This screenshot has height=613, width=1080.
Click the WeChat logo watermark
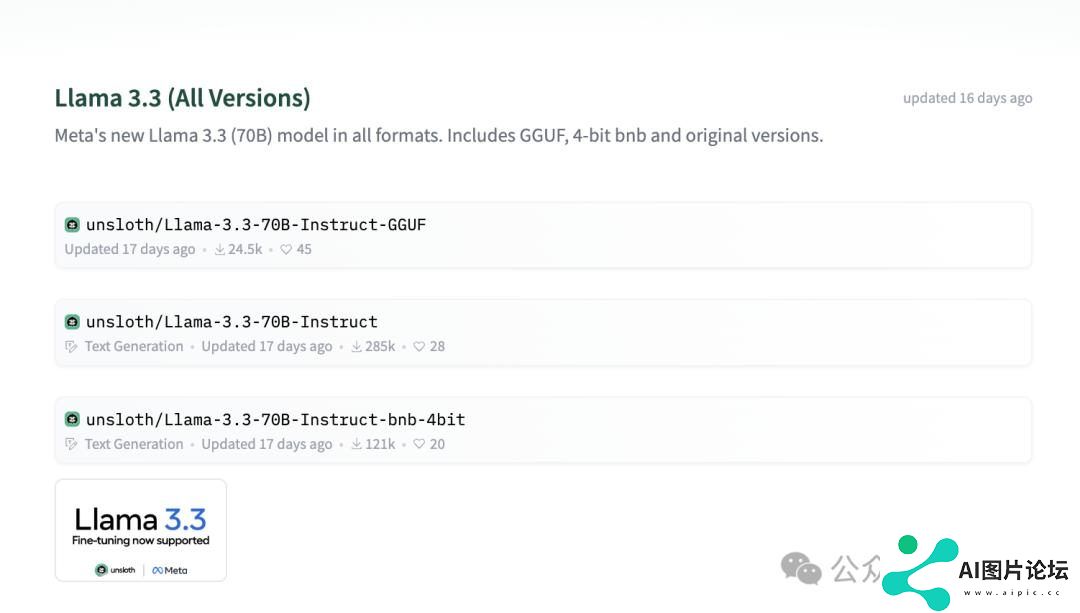(801, 568)
